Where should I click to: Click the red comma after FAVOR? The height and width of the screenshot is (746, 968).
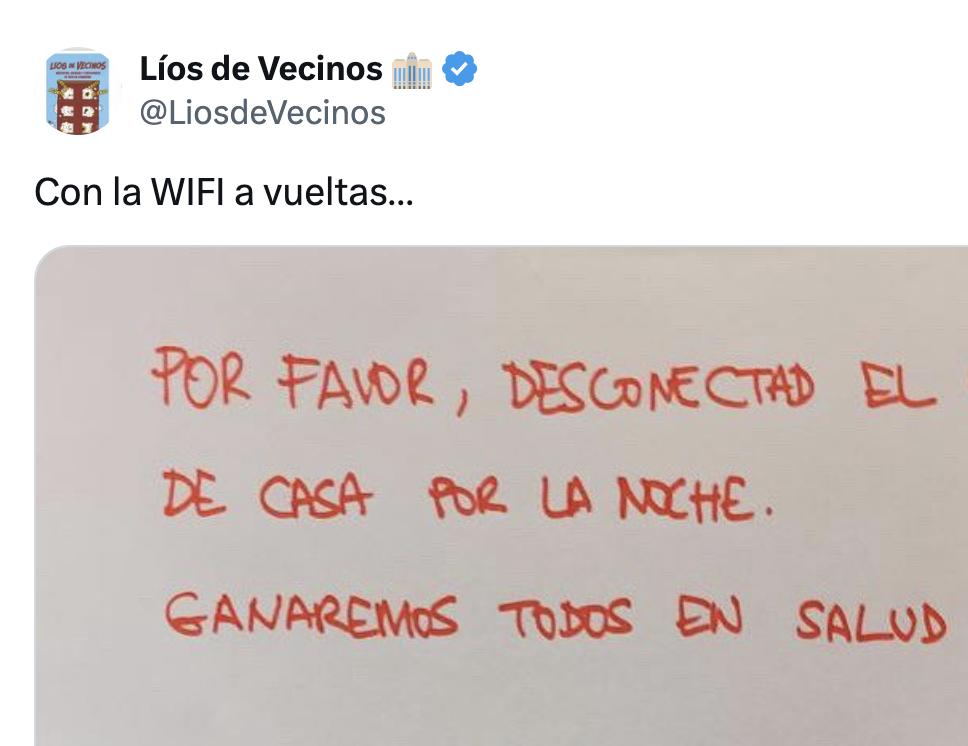(461, 404)
